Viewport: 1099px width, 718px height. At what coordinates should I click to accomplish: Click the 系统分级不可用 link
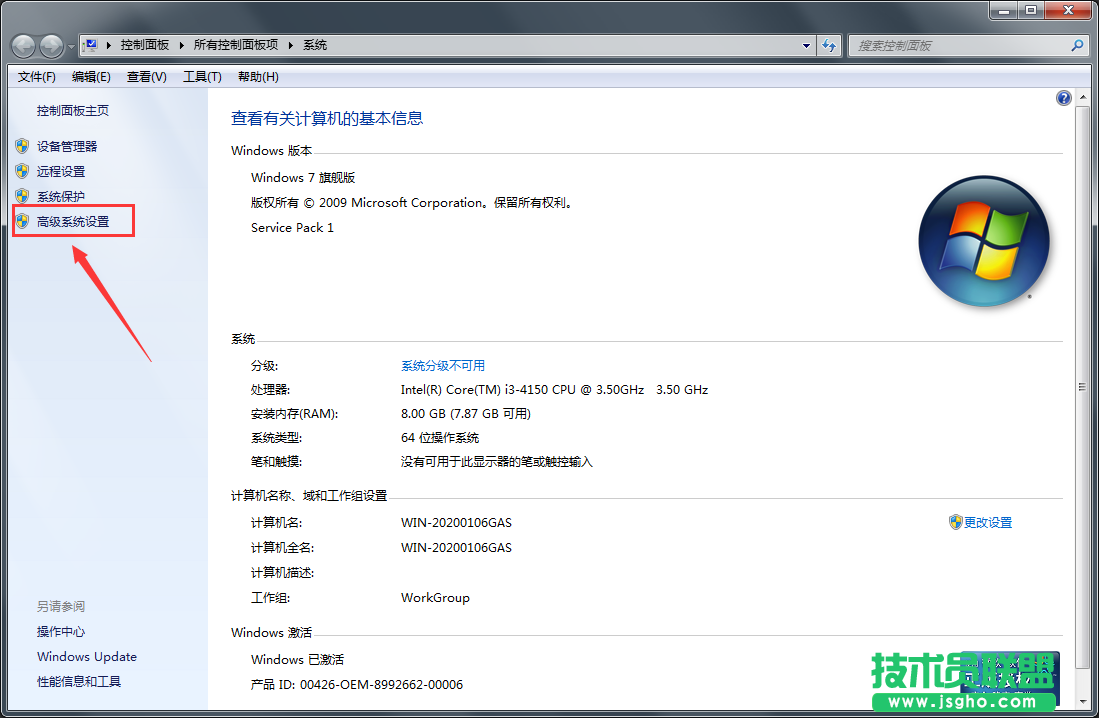click(445, 364)
